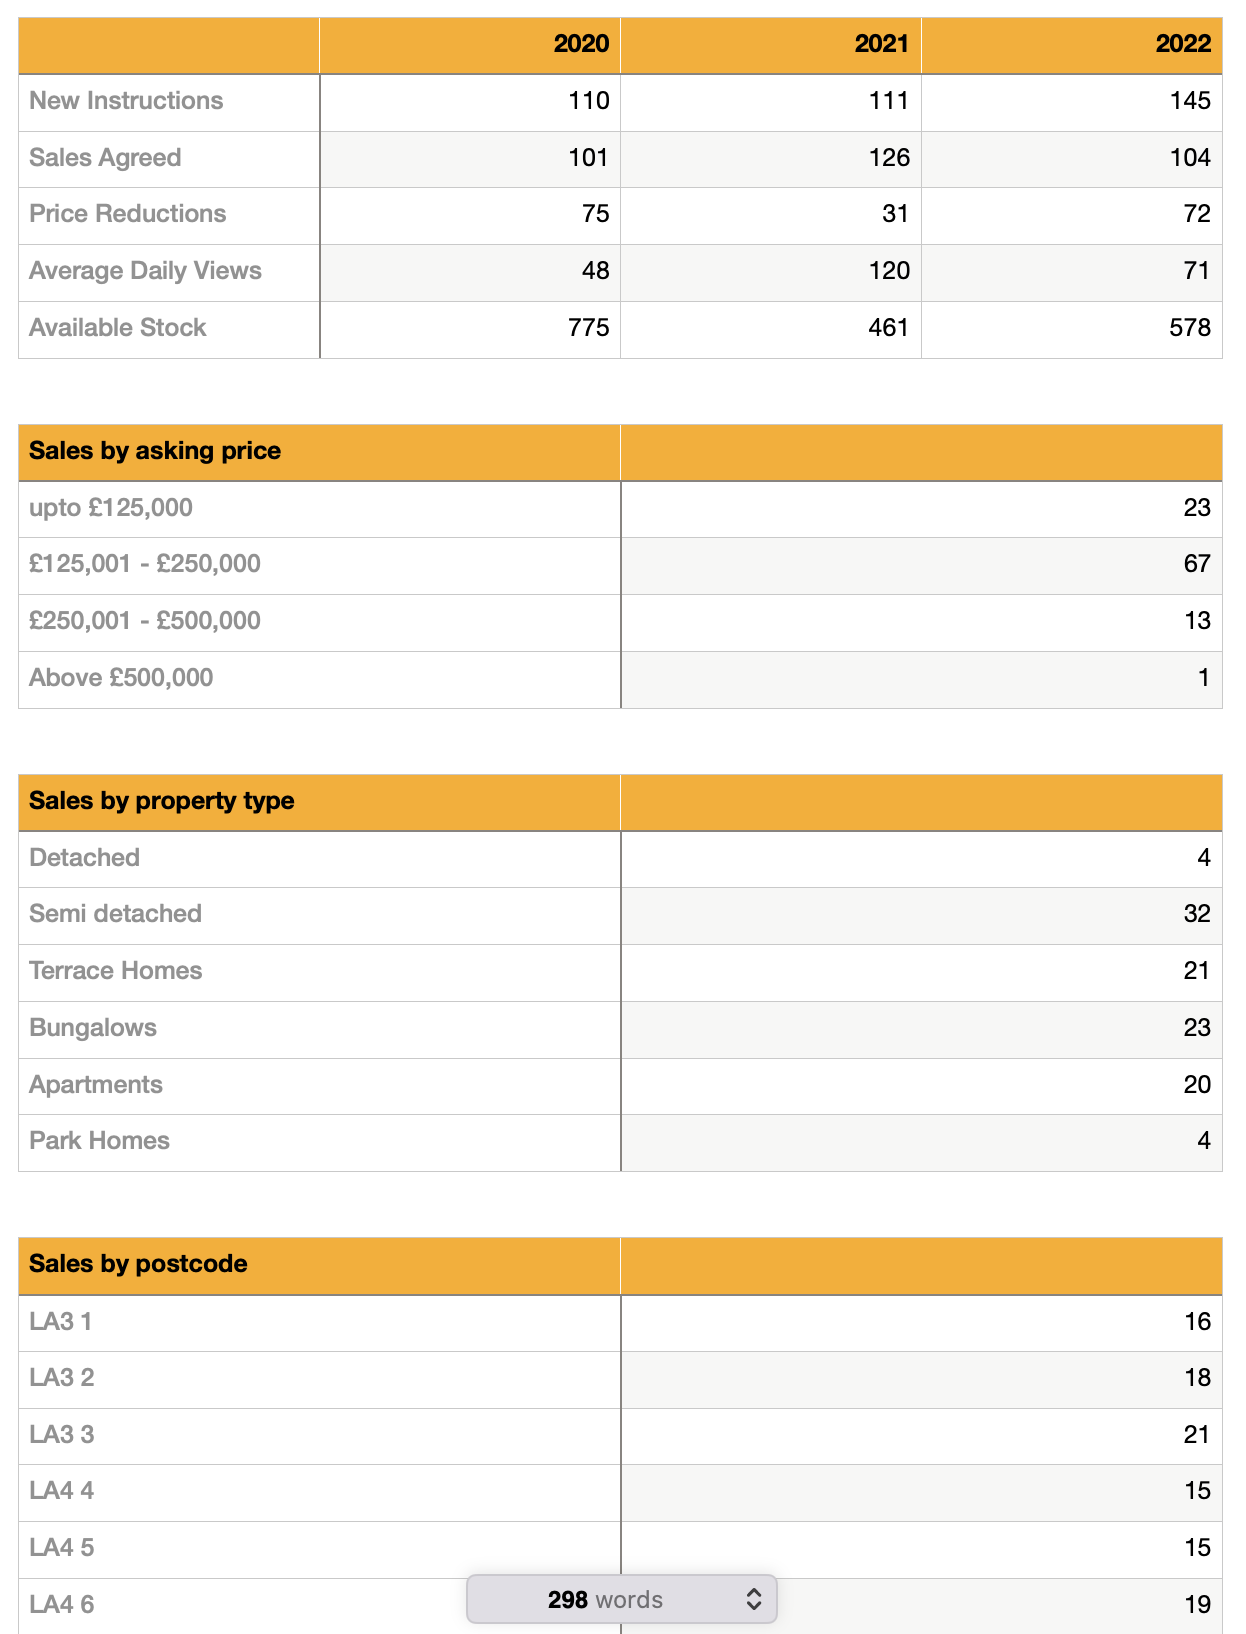Select the 2020 column header cell
This screenshot has height=1634, width=1246.
coord(581,44)
